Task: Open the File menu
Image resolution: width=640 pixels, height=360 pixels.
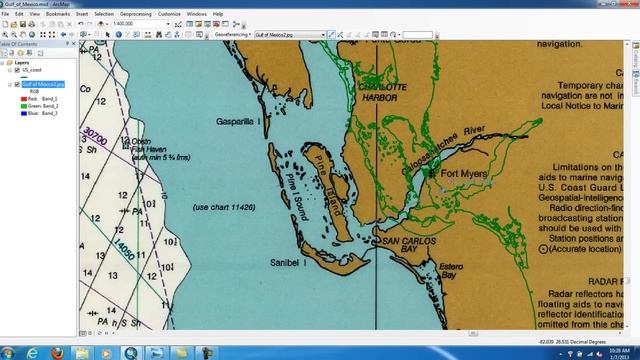Action: tap(5, 14)
